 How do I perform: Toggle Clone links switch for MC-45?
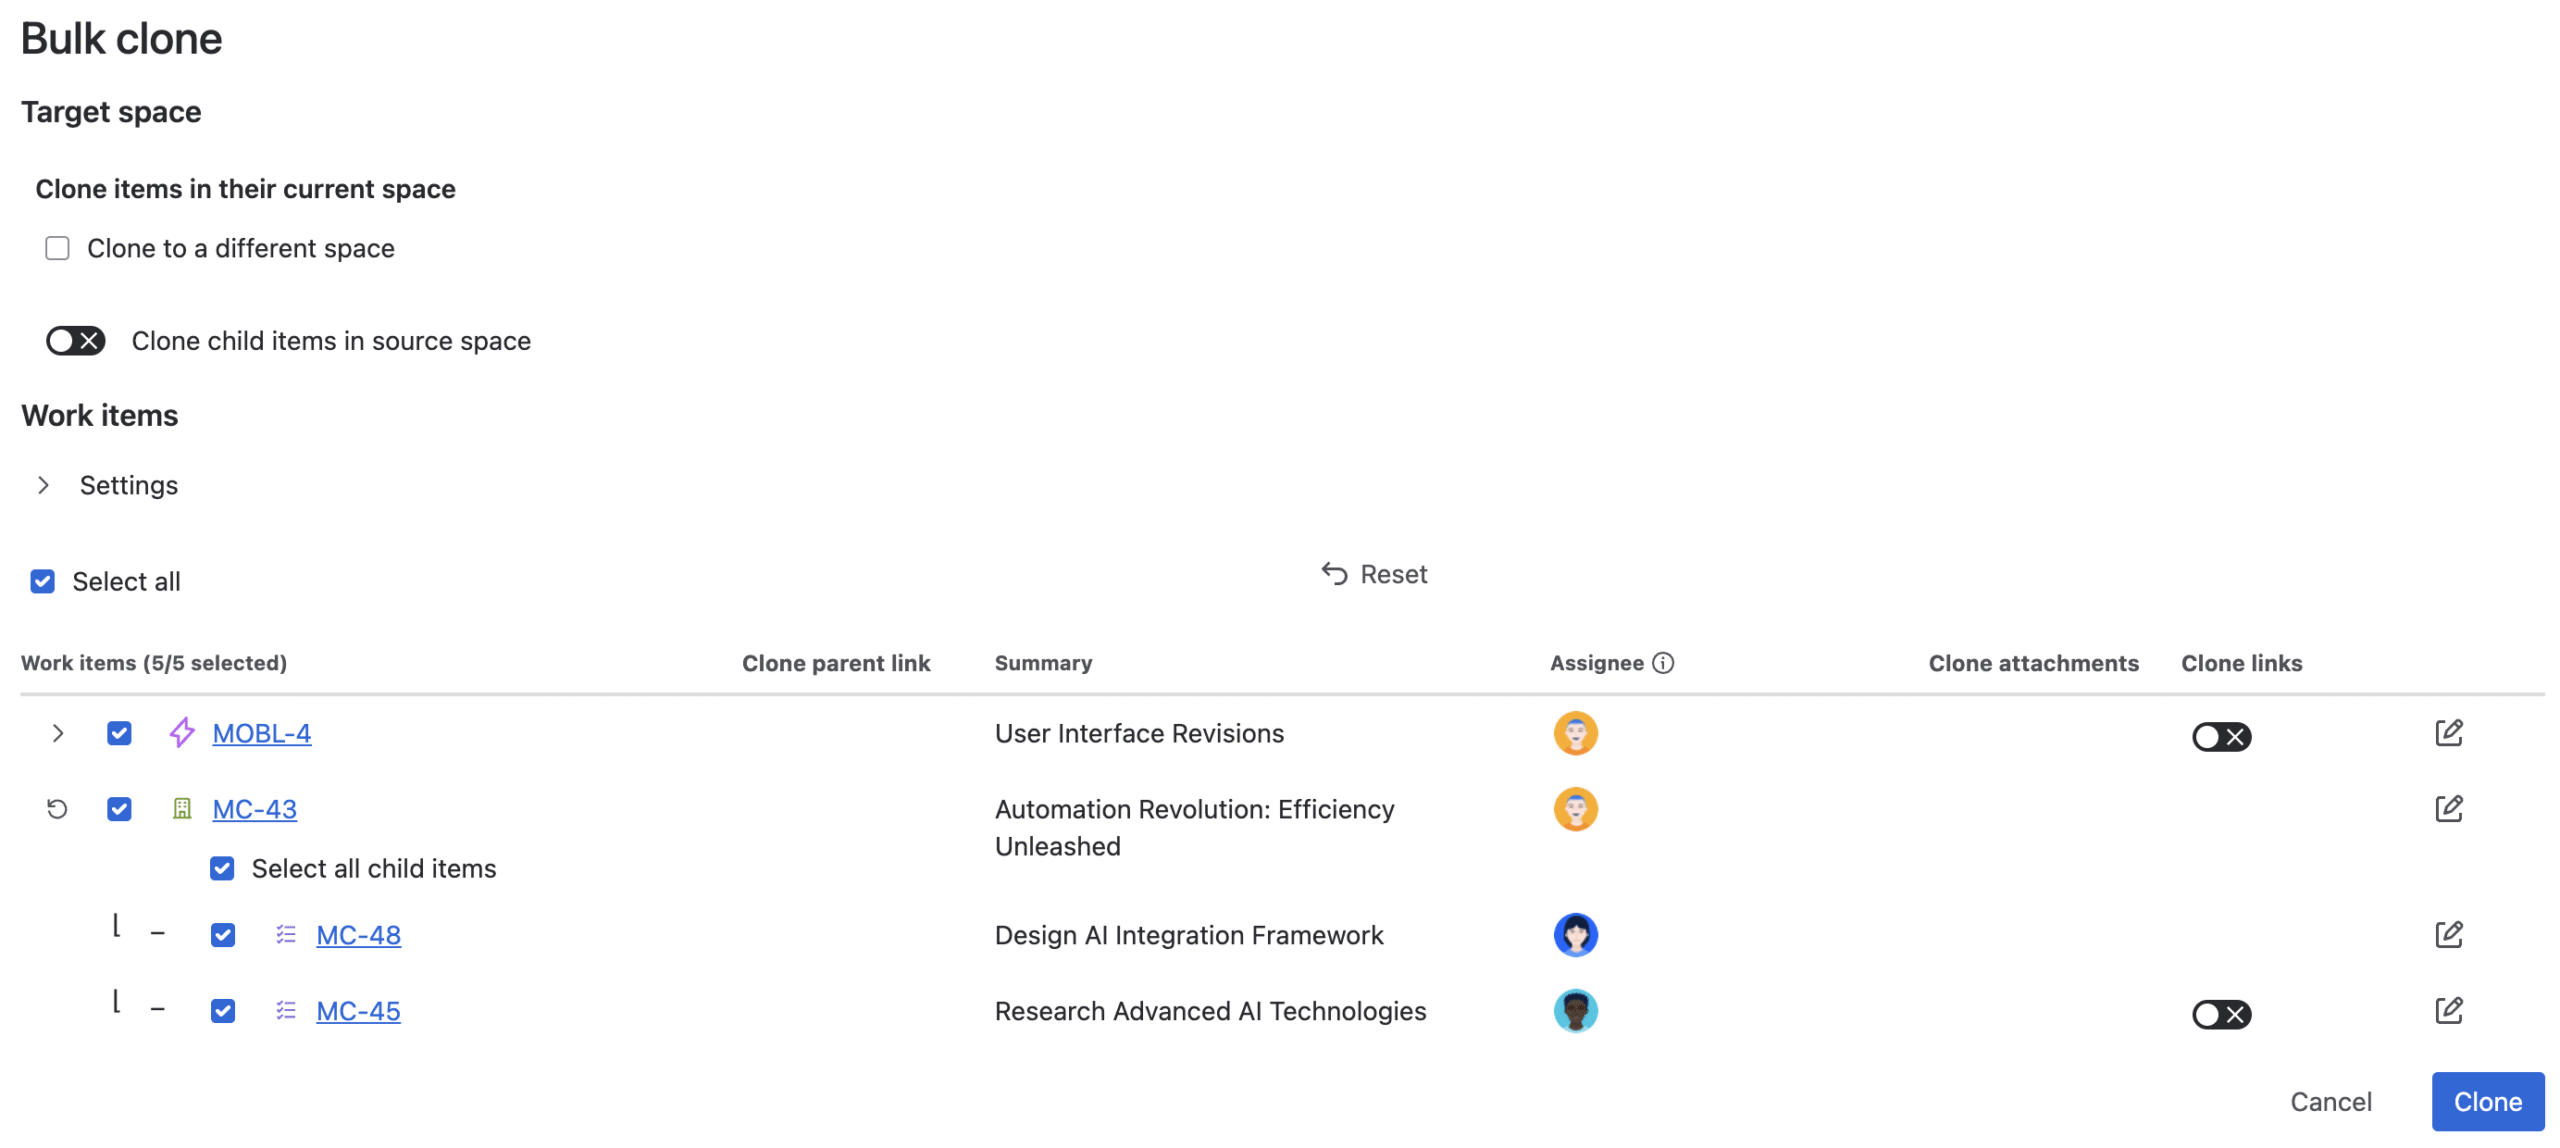[2220, 1014]
